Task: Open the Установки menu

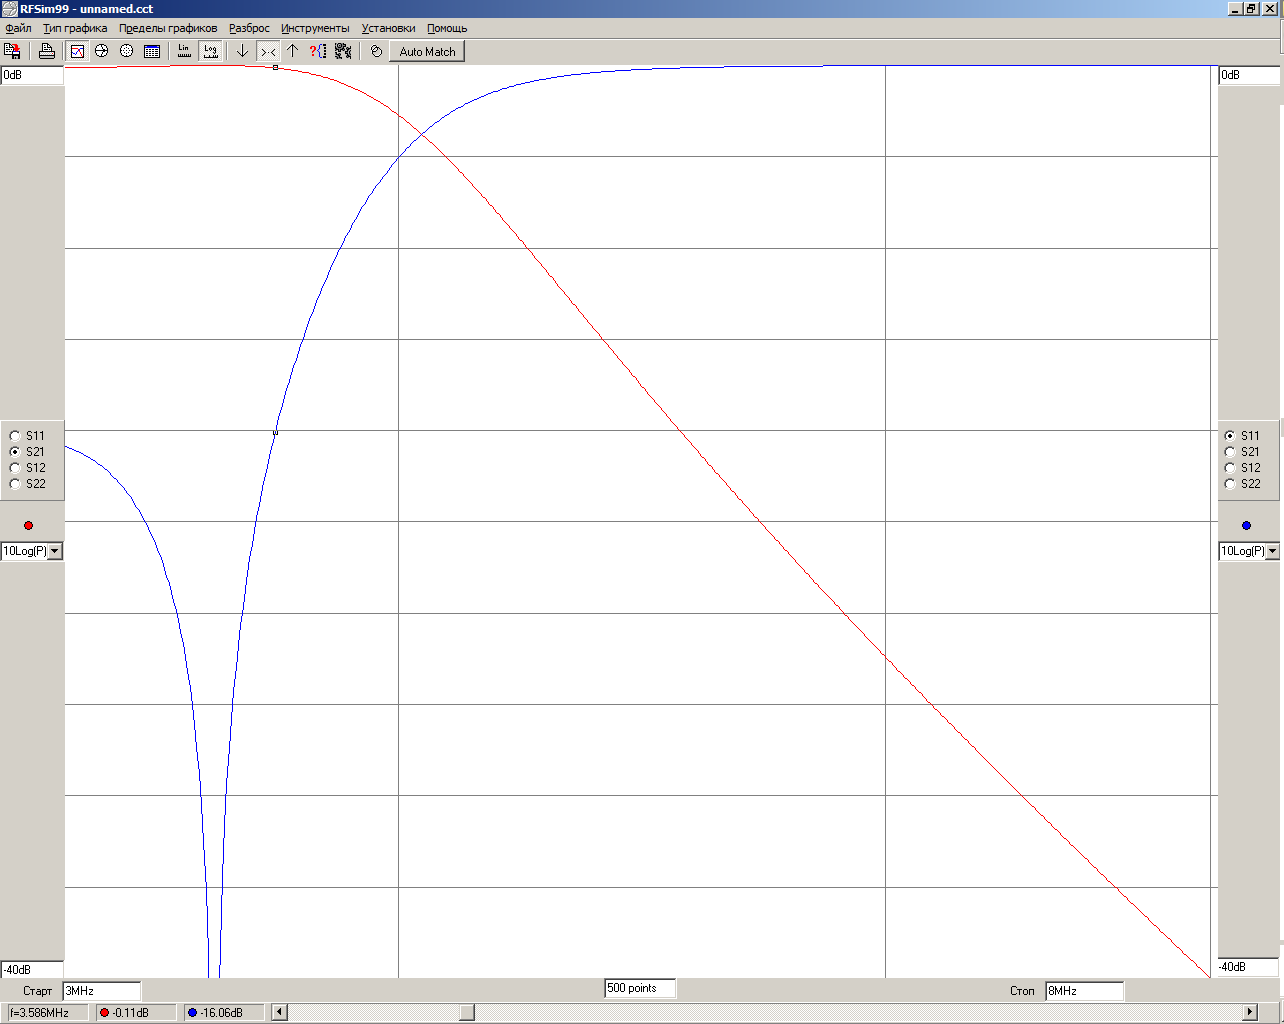Action: pyautogui.click(x=388, y=28)
